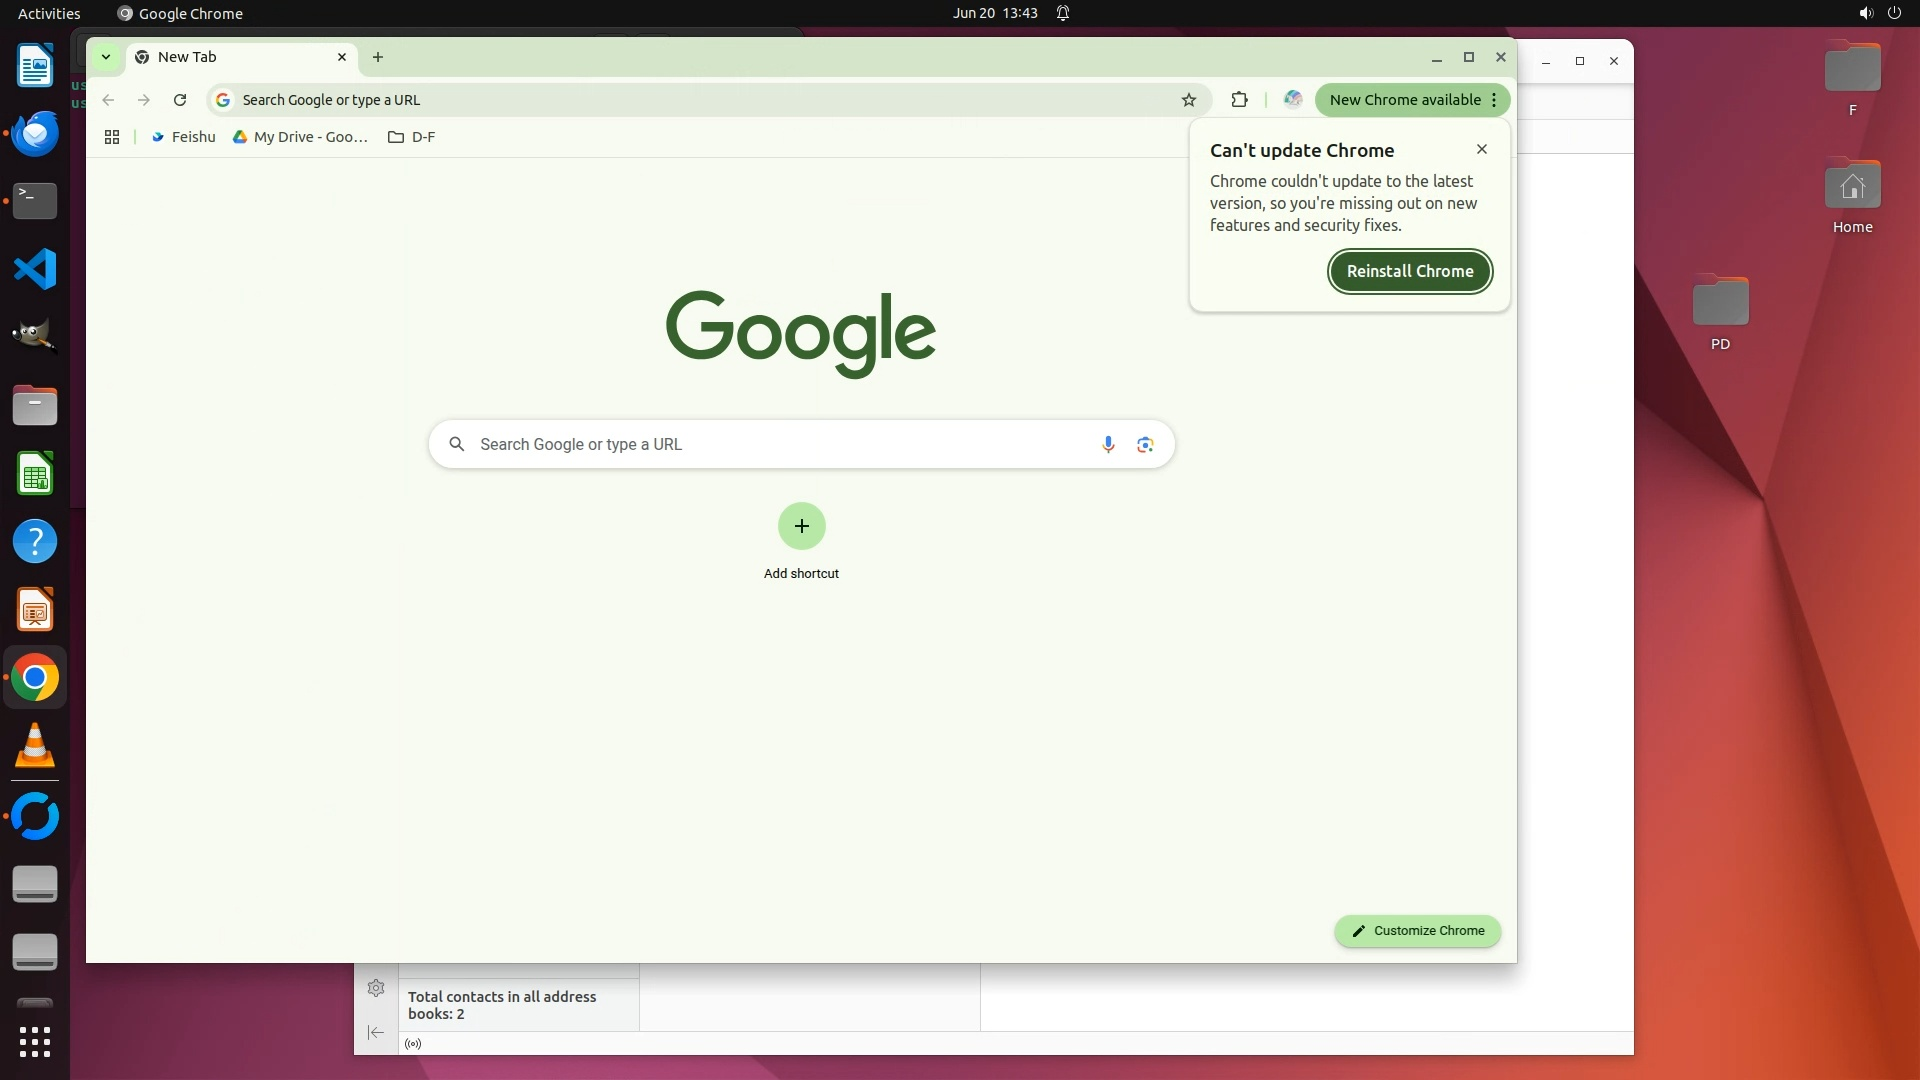Open the Feishu bookmark

coord(183,137)
